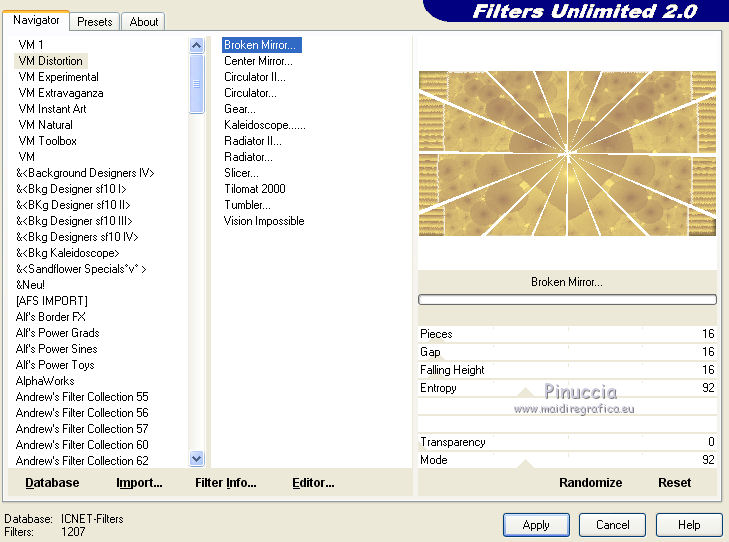Screen dimensions: 729x542
Task: Open the Database menu button
Action: (x=52, y=483)
